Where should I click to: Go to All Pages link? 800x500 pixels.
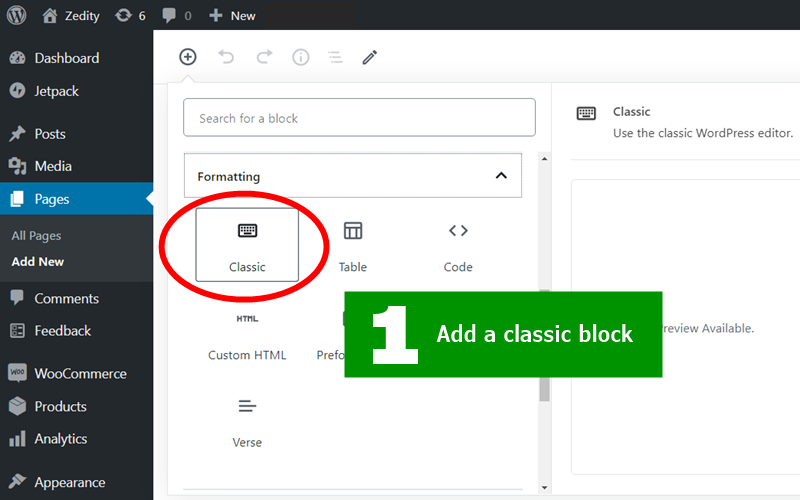pyautogui.click(x=36, y=236)
